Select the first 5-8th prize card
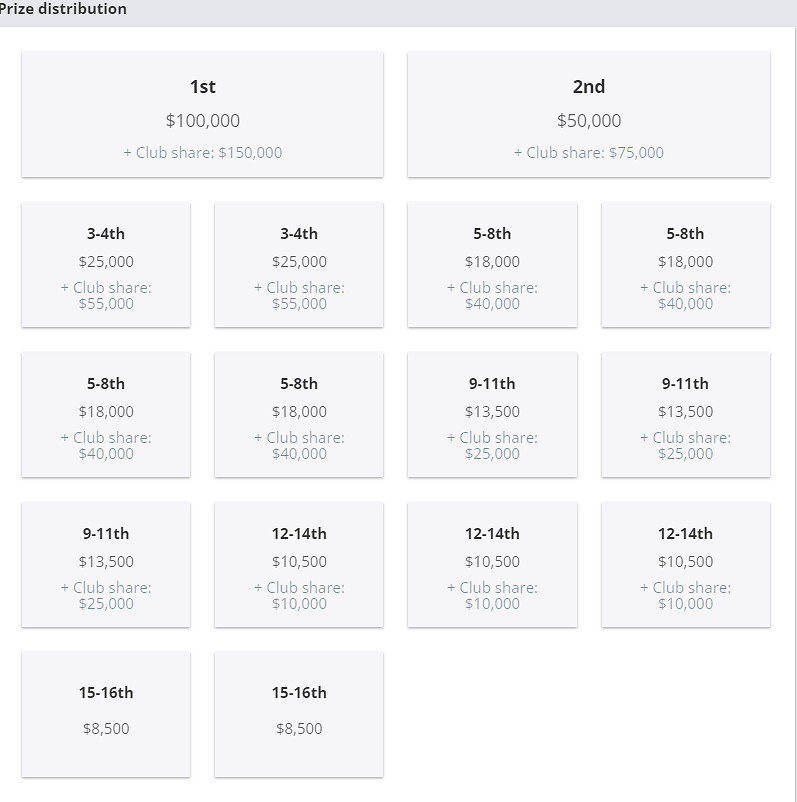 coord(492,263)
